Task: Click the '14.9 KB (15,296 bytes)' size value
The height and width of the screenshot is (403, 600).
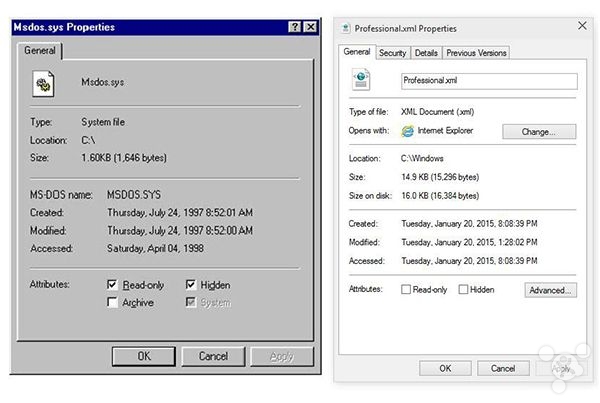Action: click(x=440, y=177)
